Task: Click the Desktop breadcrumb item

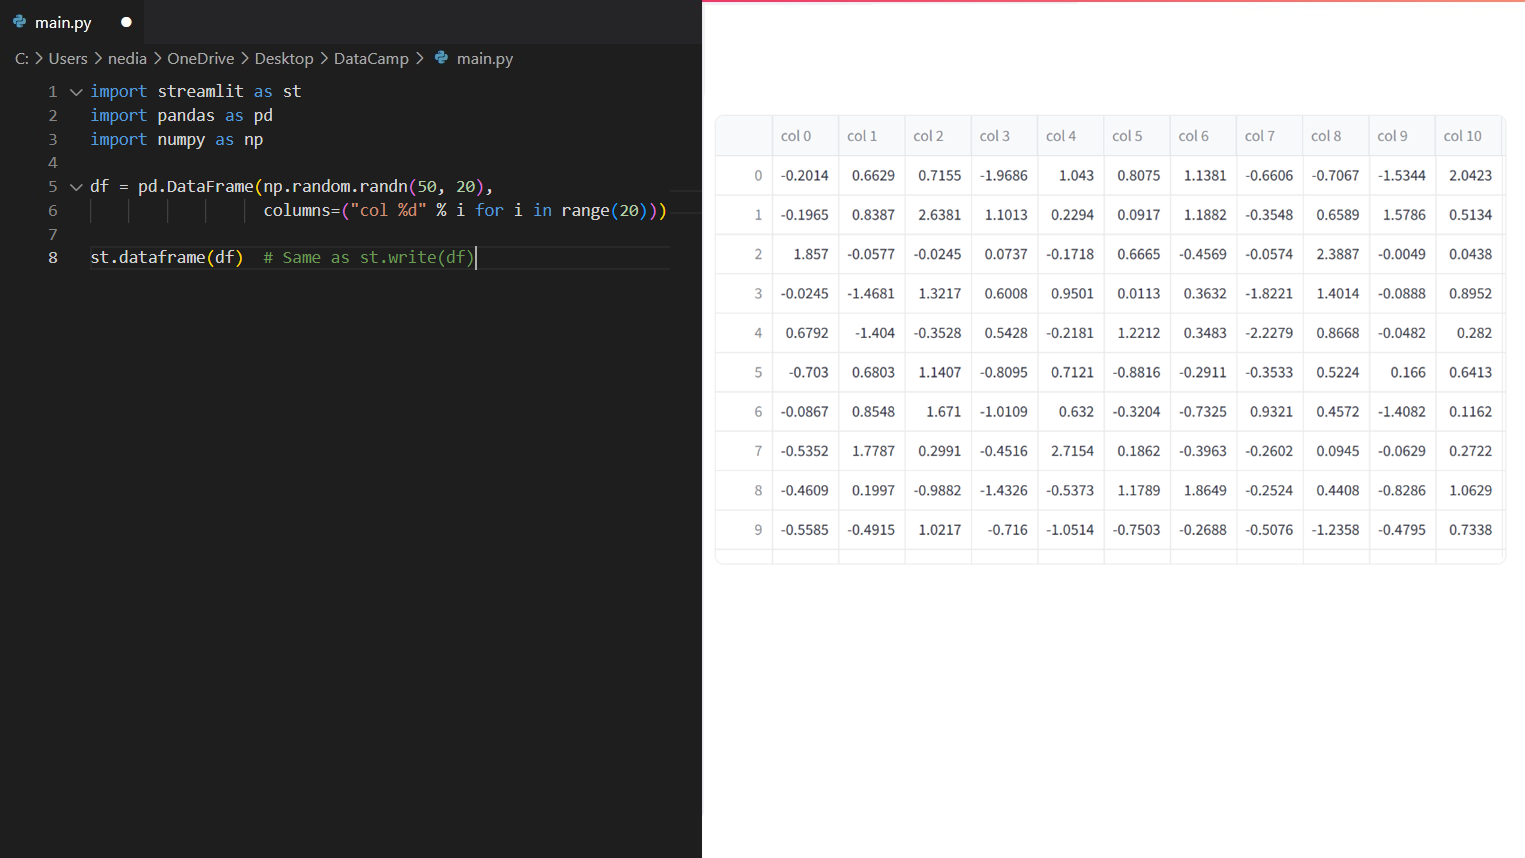Action: tap(283, 59)
